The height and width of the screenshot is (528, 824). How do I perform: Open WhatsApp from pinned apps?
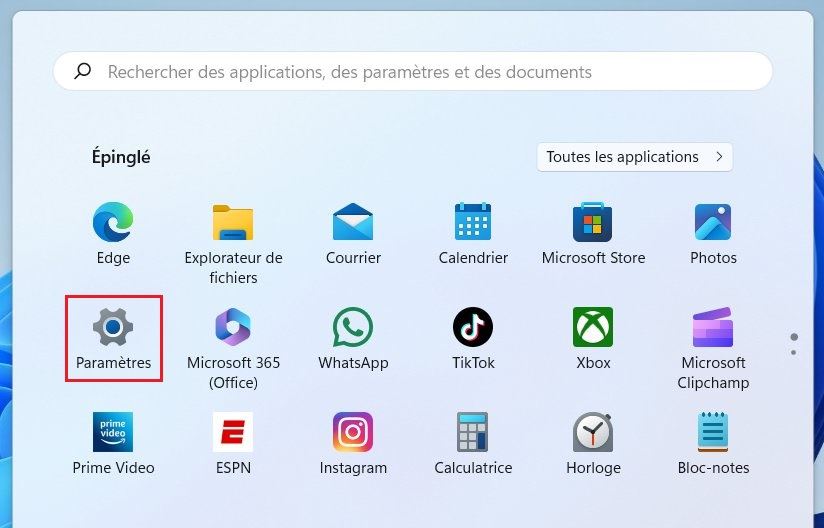click(353, 338)
